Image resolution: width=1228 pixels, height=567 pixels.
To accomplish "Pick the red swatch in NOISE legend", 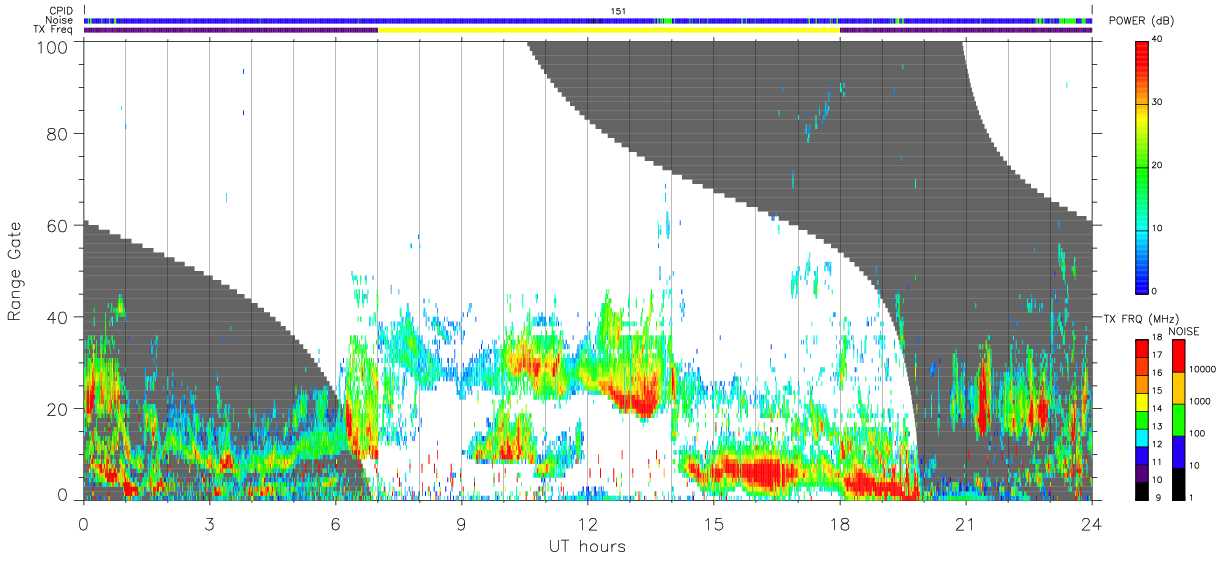I will coord(1178,356).
